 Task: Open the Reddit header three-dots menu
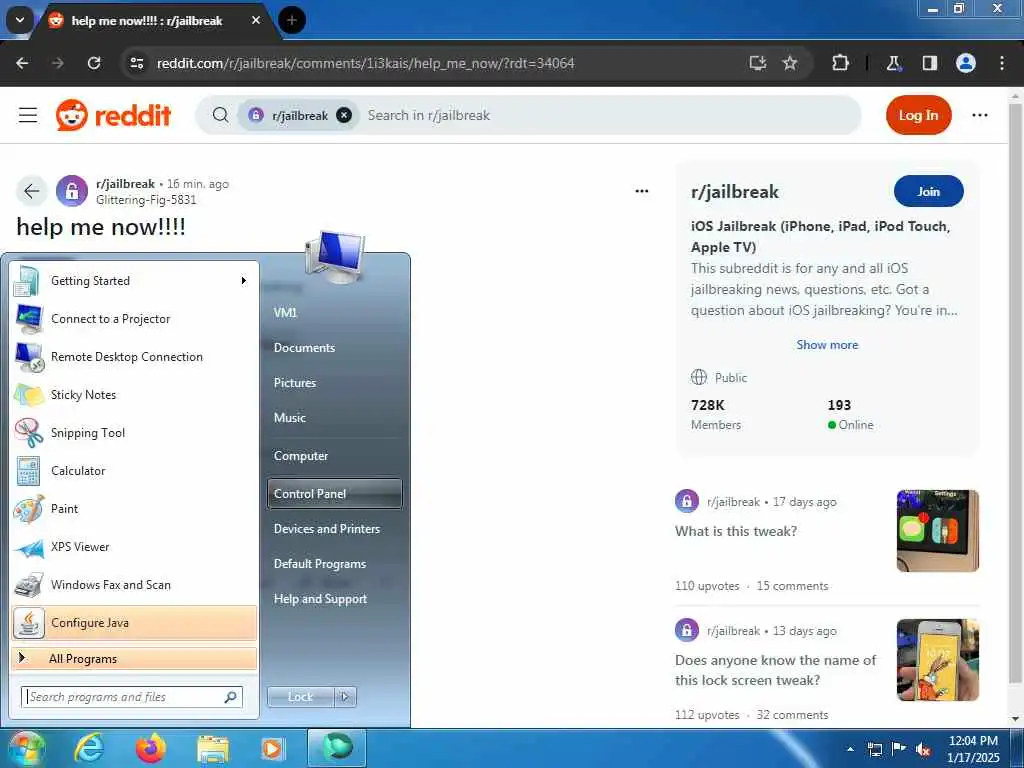[980, 116]
